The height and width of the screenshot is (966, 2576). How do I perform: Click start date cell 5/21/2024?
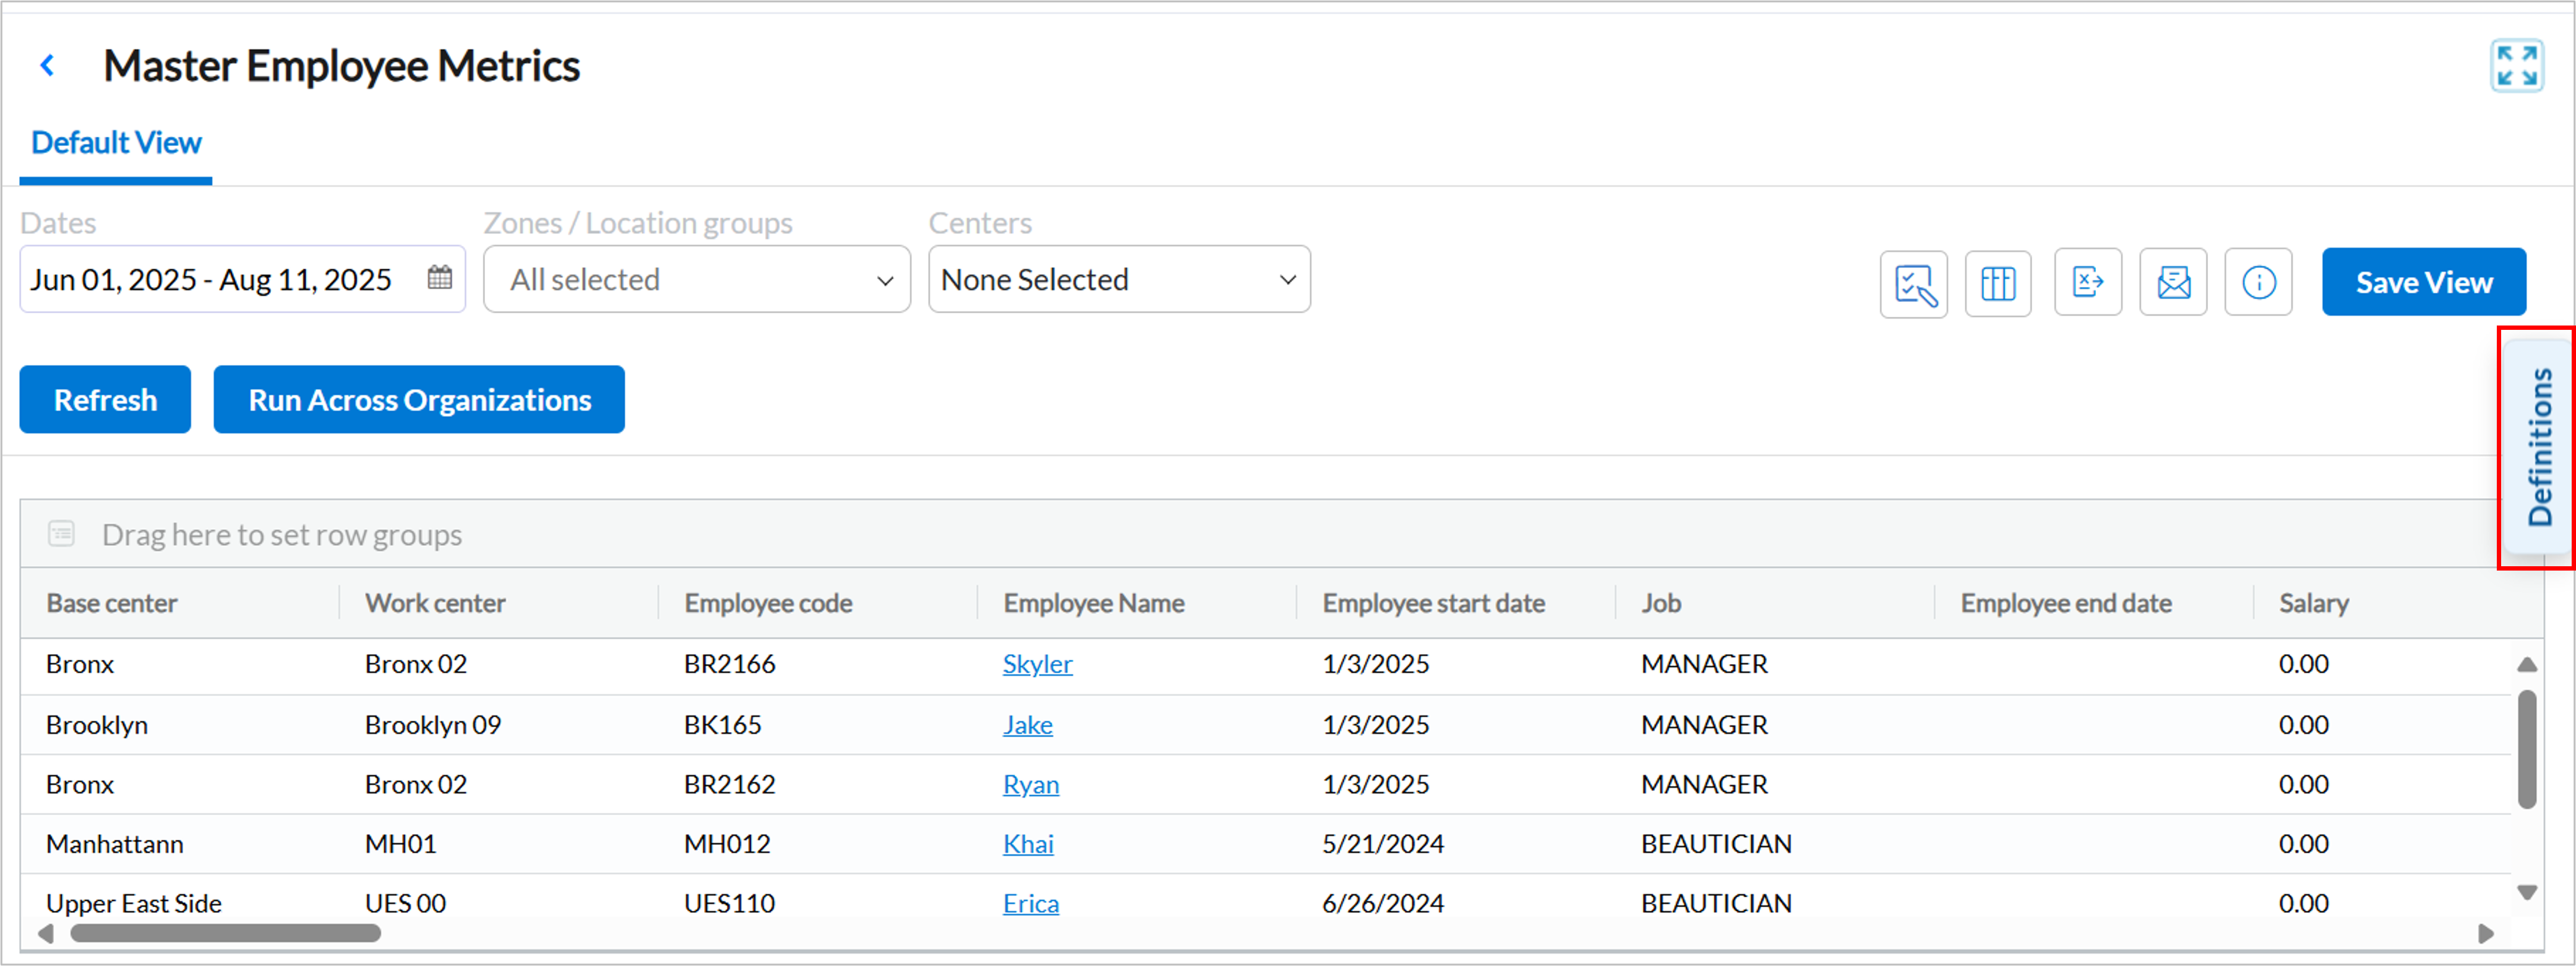coord(1383,844)
